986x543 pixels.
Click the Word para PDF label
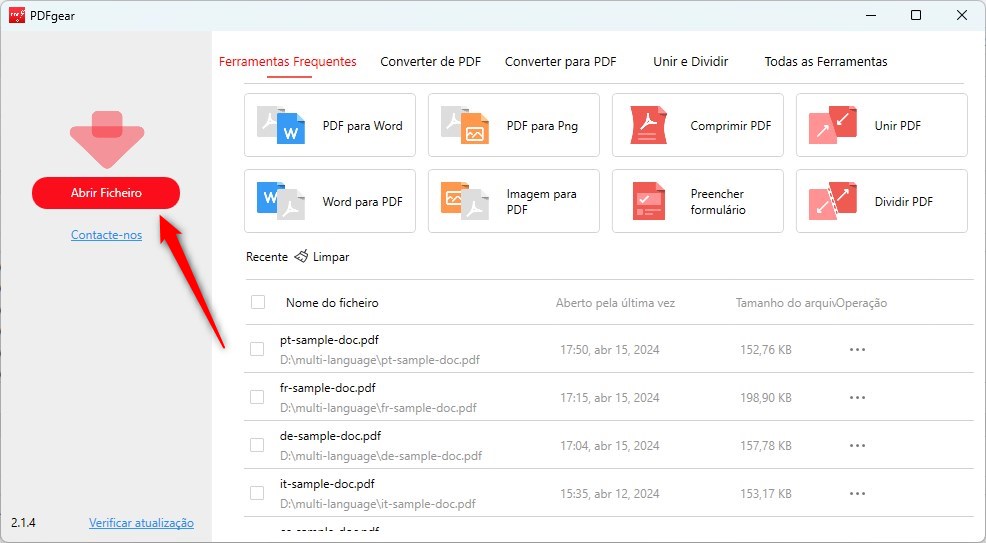[x=362, y=202]
